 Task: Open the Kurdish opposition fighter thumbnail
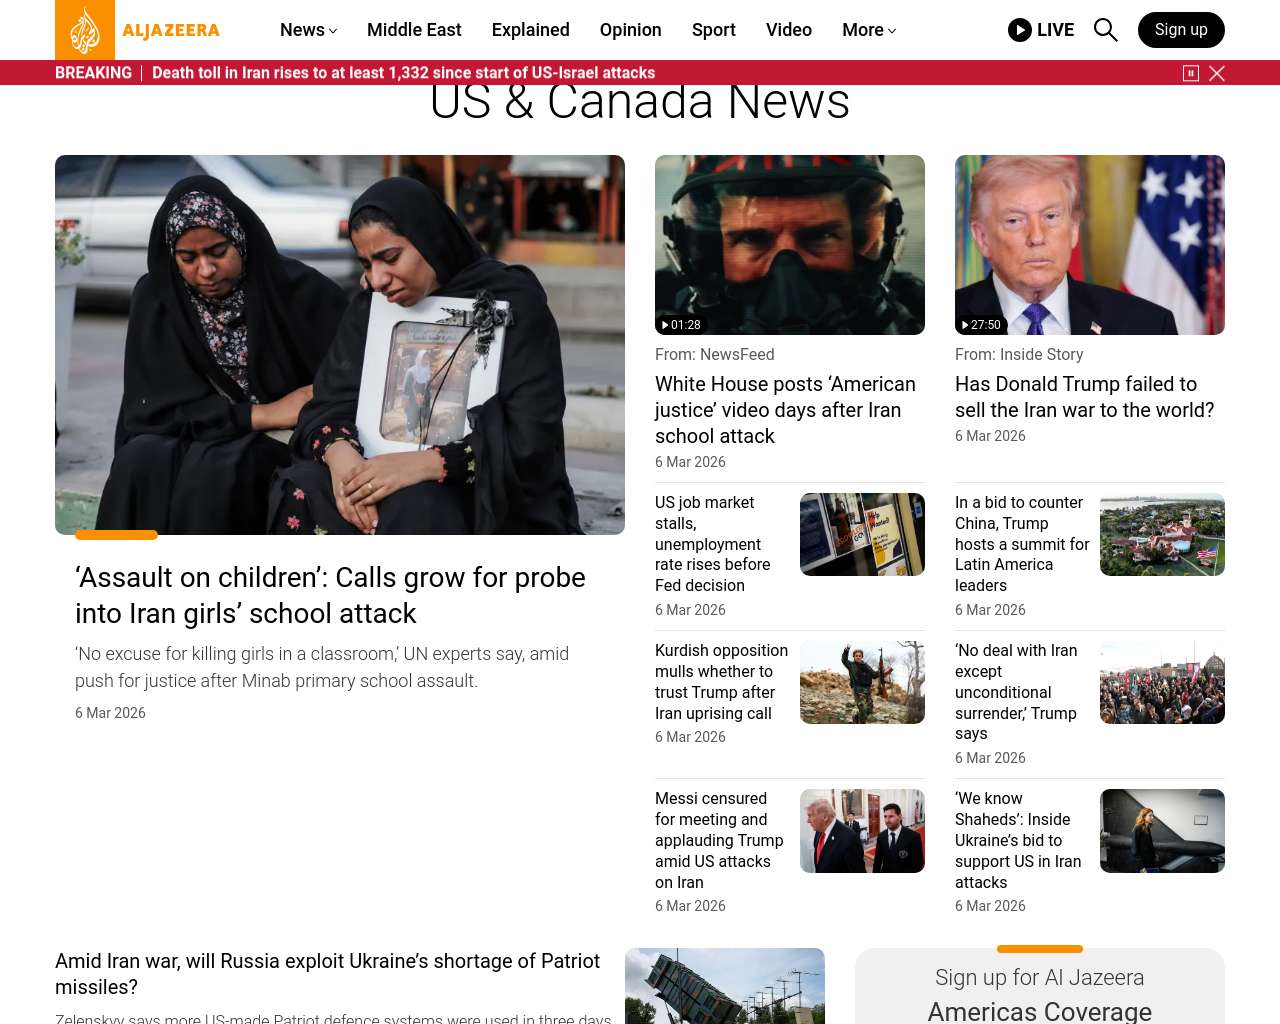[862, 683]
